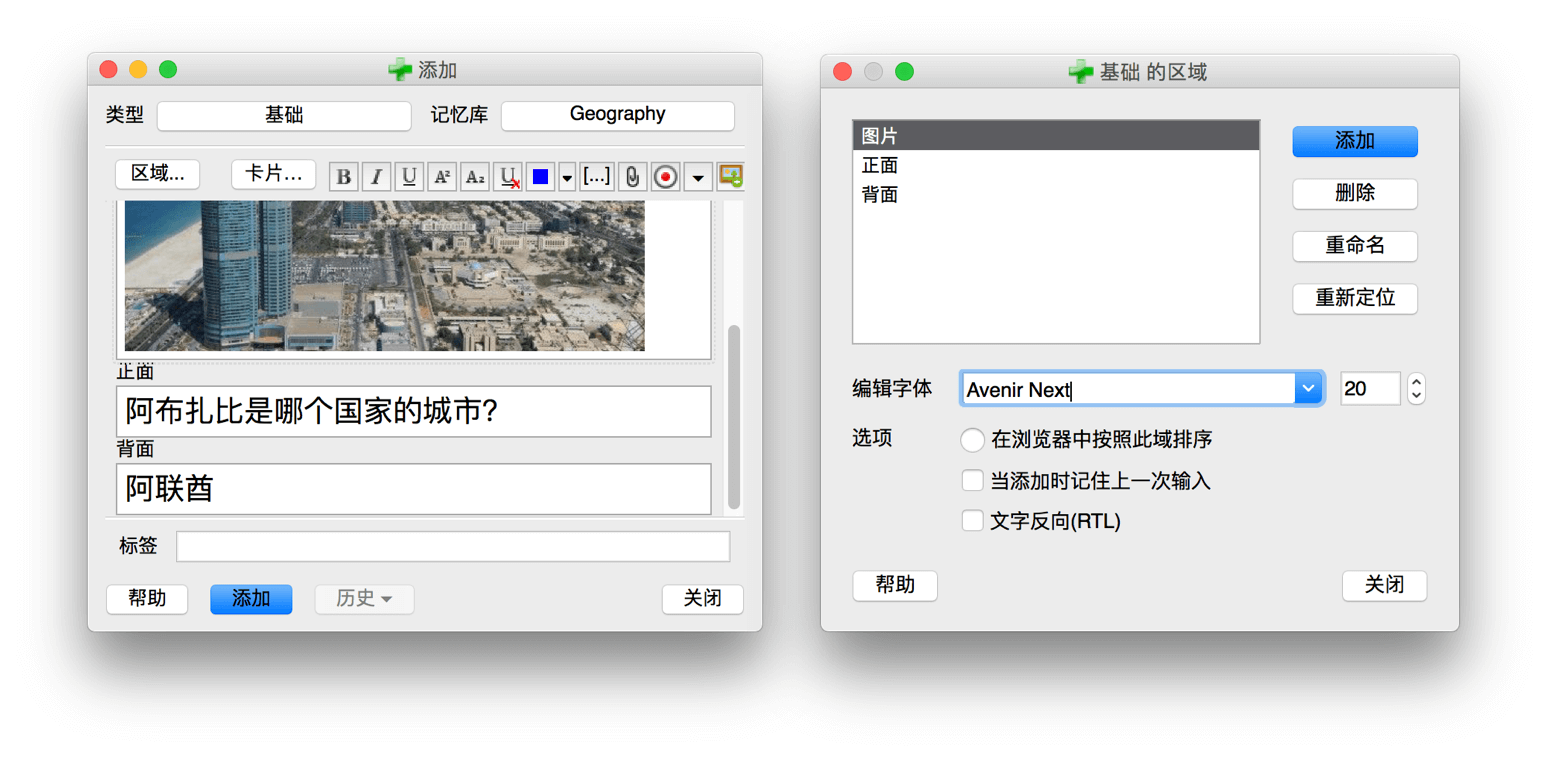Click the font size stepper arrows
Viewport: 1550px width, 760px height.
coord(1416,389)
